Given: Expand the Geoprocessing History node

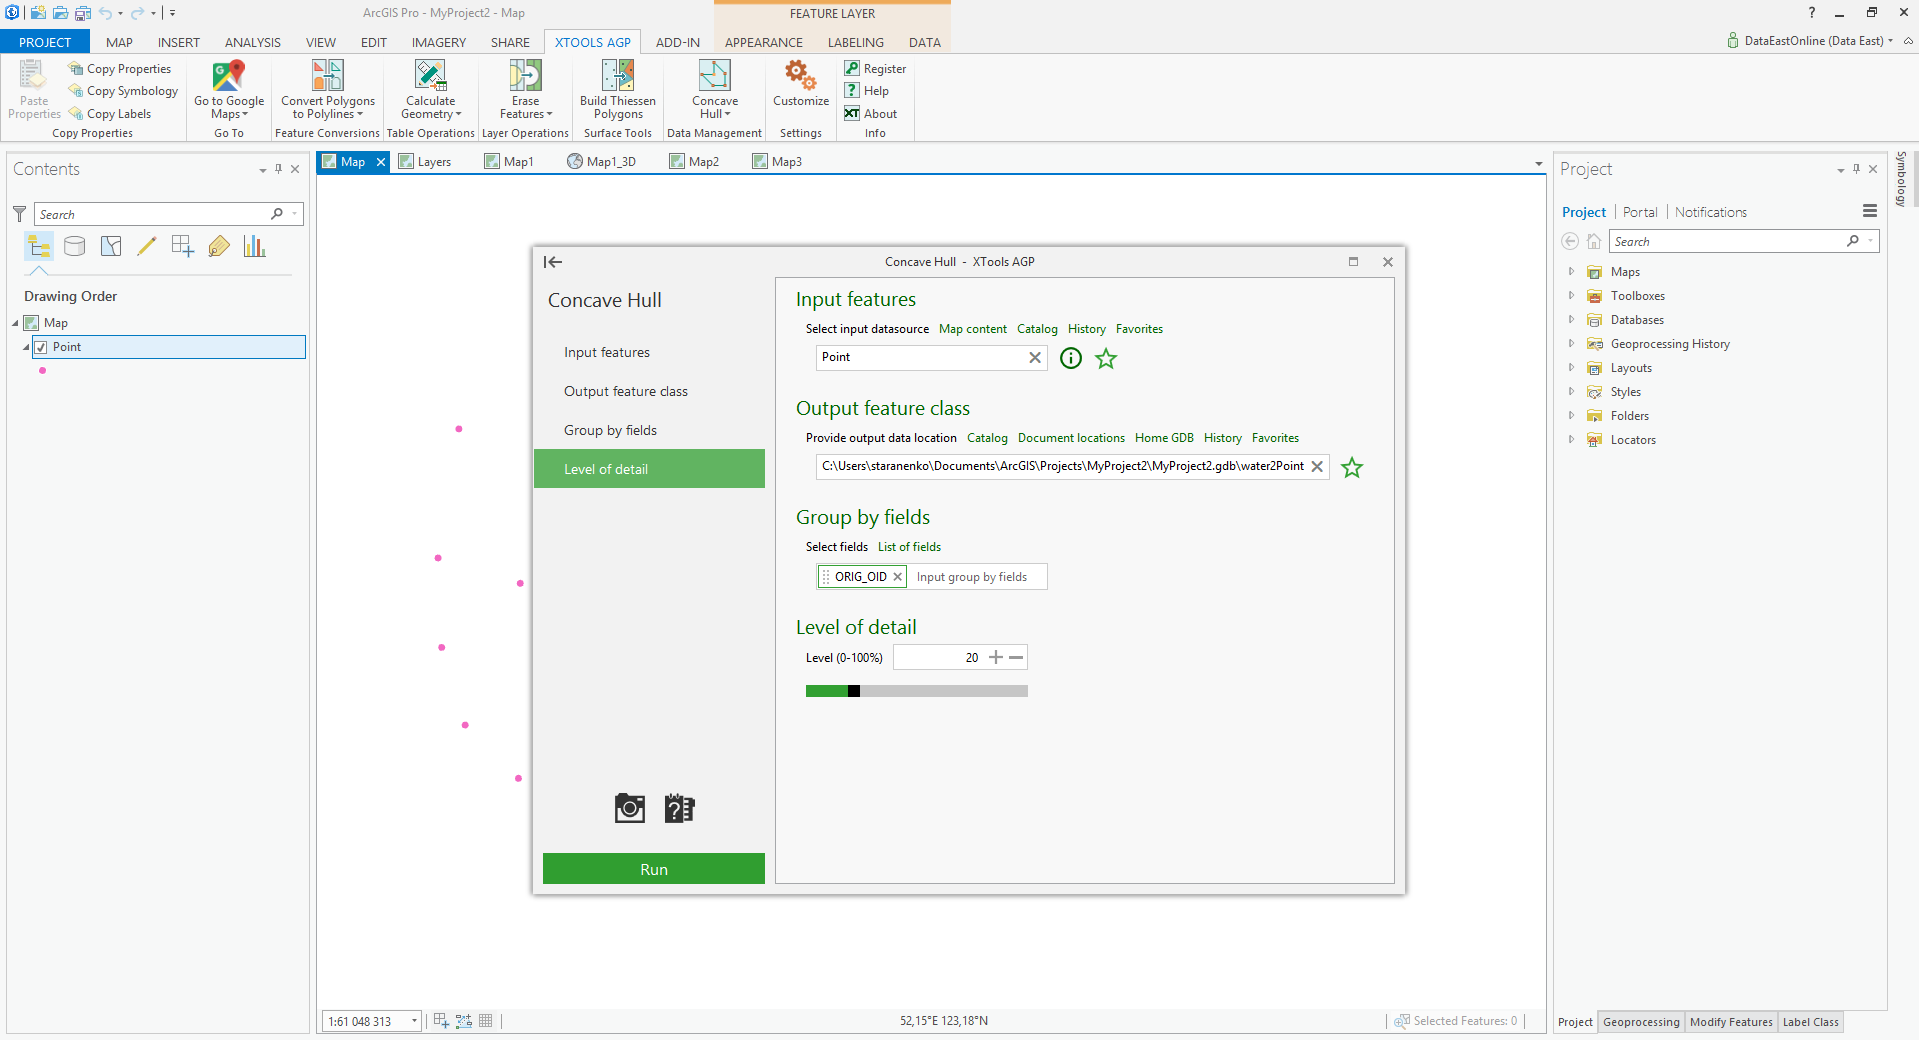Looking at the screenshot, I should (x=1571, y=344).
